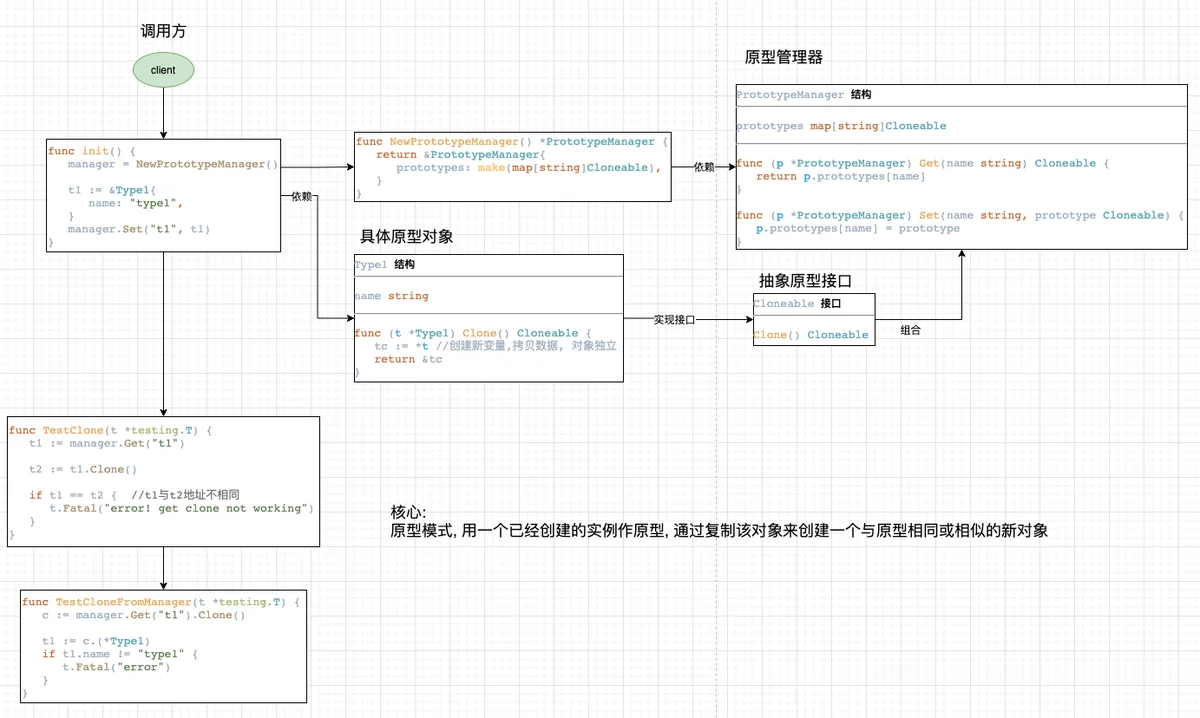1200x718 pixels.
Task: Click the Type1 结构 header row
Action: pos(488,265)
